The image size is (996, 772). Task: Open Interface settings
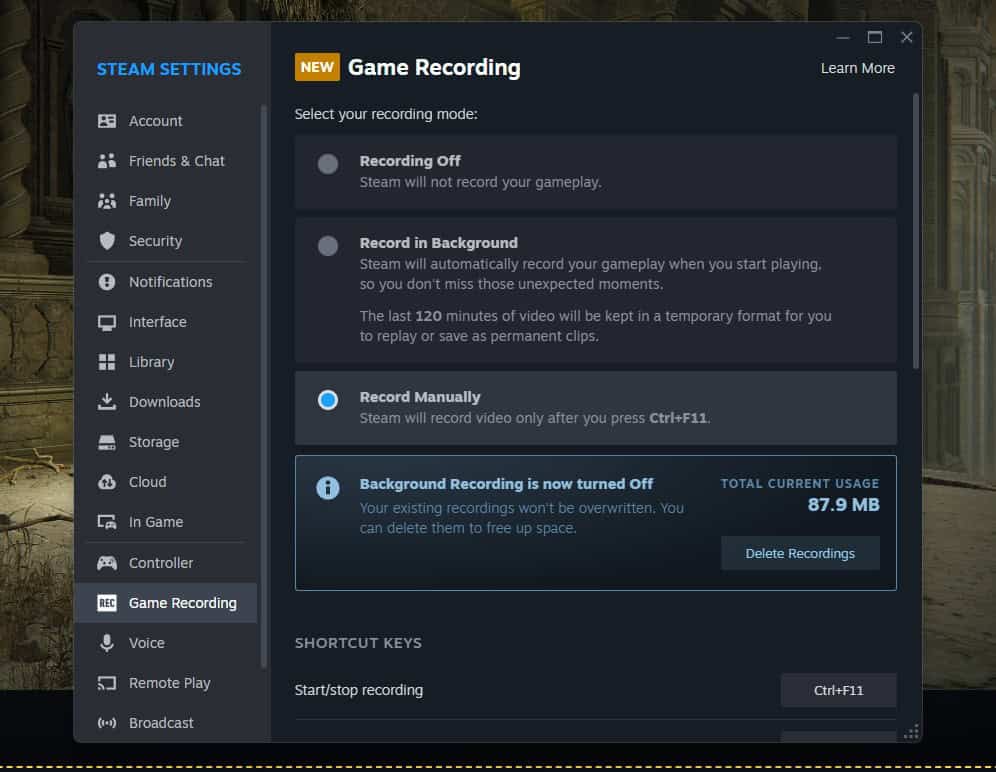(166, 322)
